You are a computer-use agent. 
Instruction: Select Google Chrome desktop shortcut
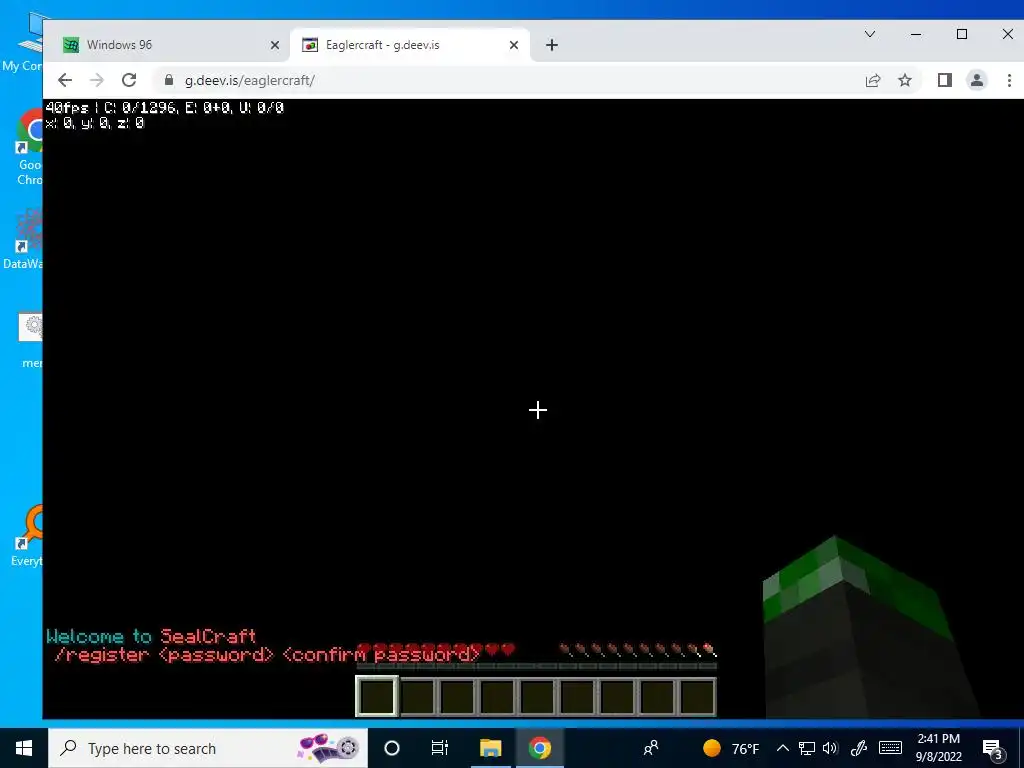coord(29,148)
